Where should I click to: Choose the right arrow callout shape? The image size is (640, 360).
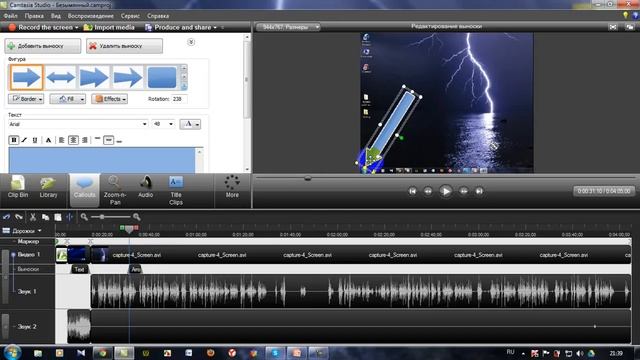(26, 77)
